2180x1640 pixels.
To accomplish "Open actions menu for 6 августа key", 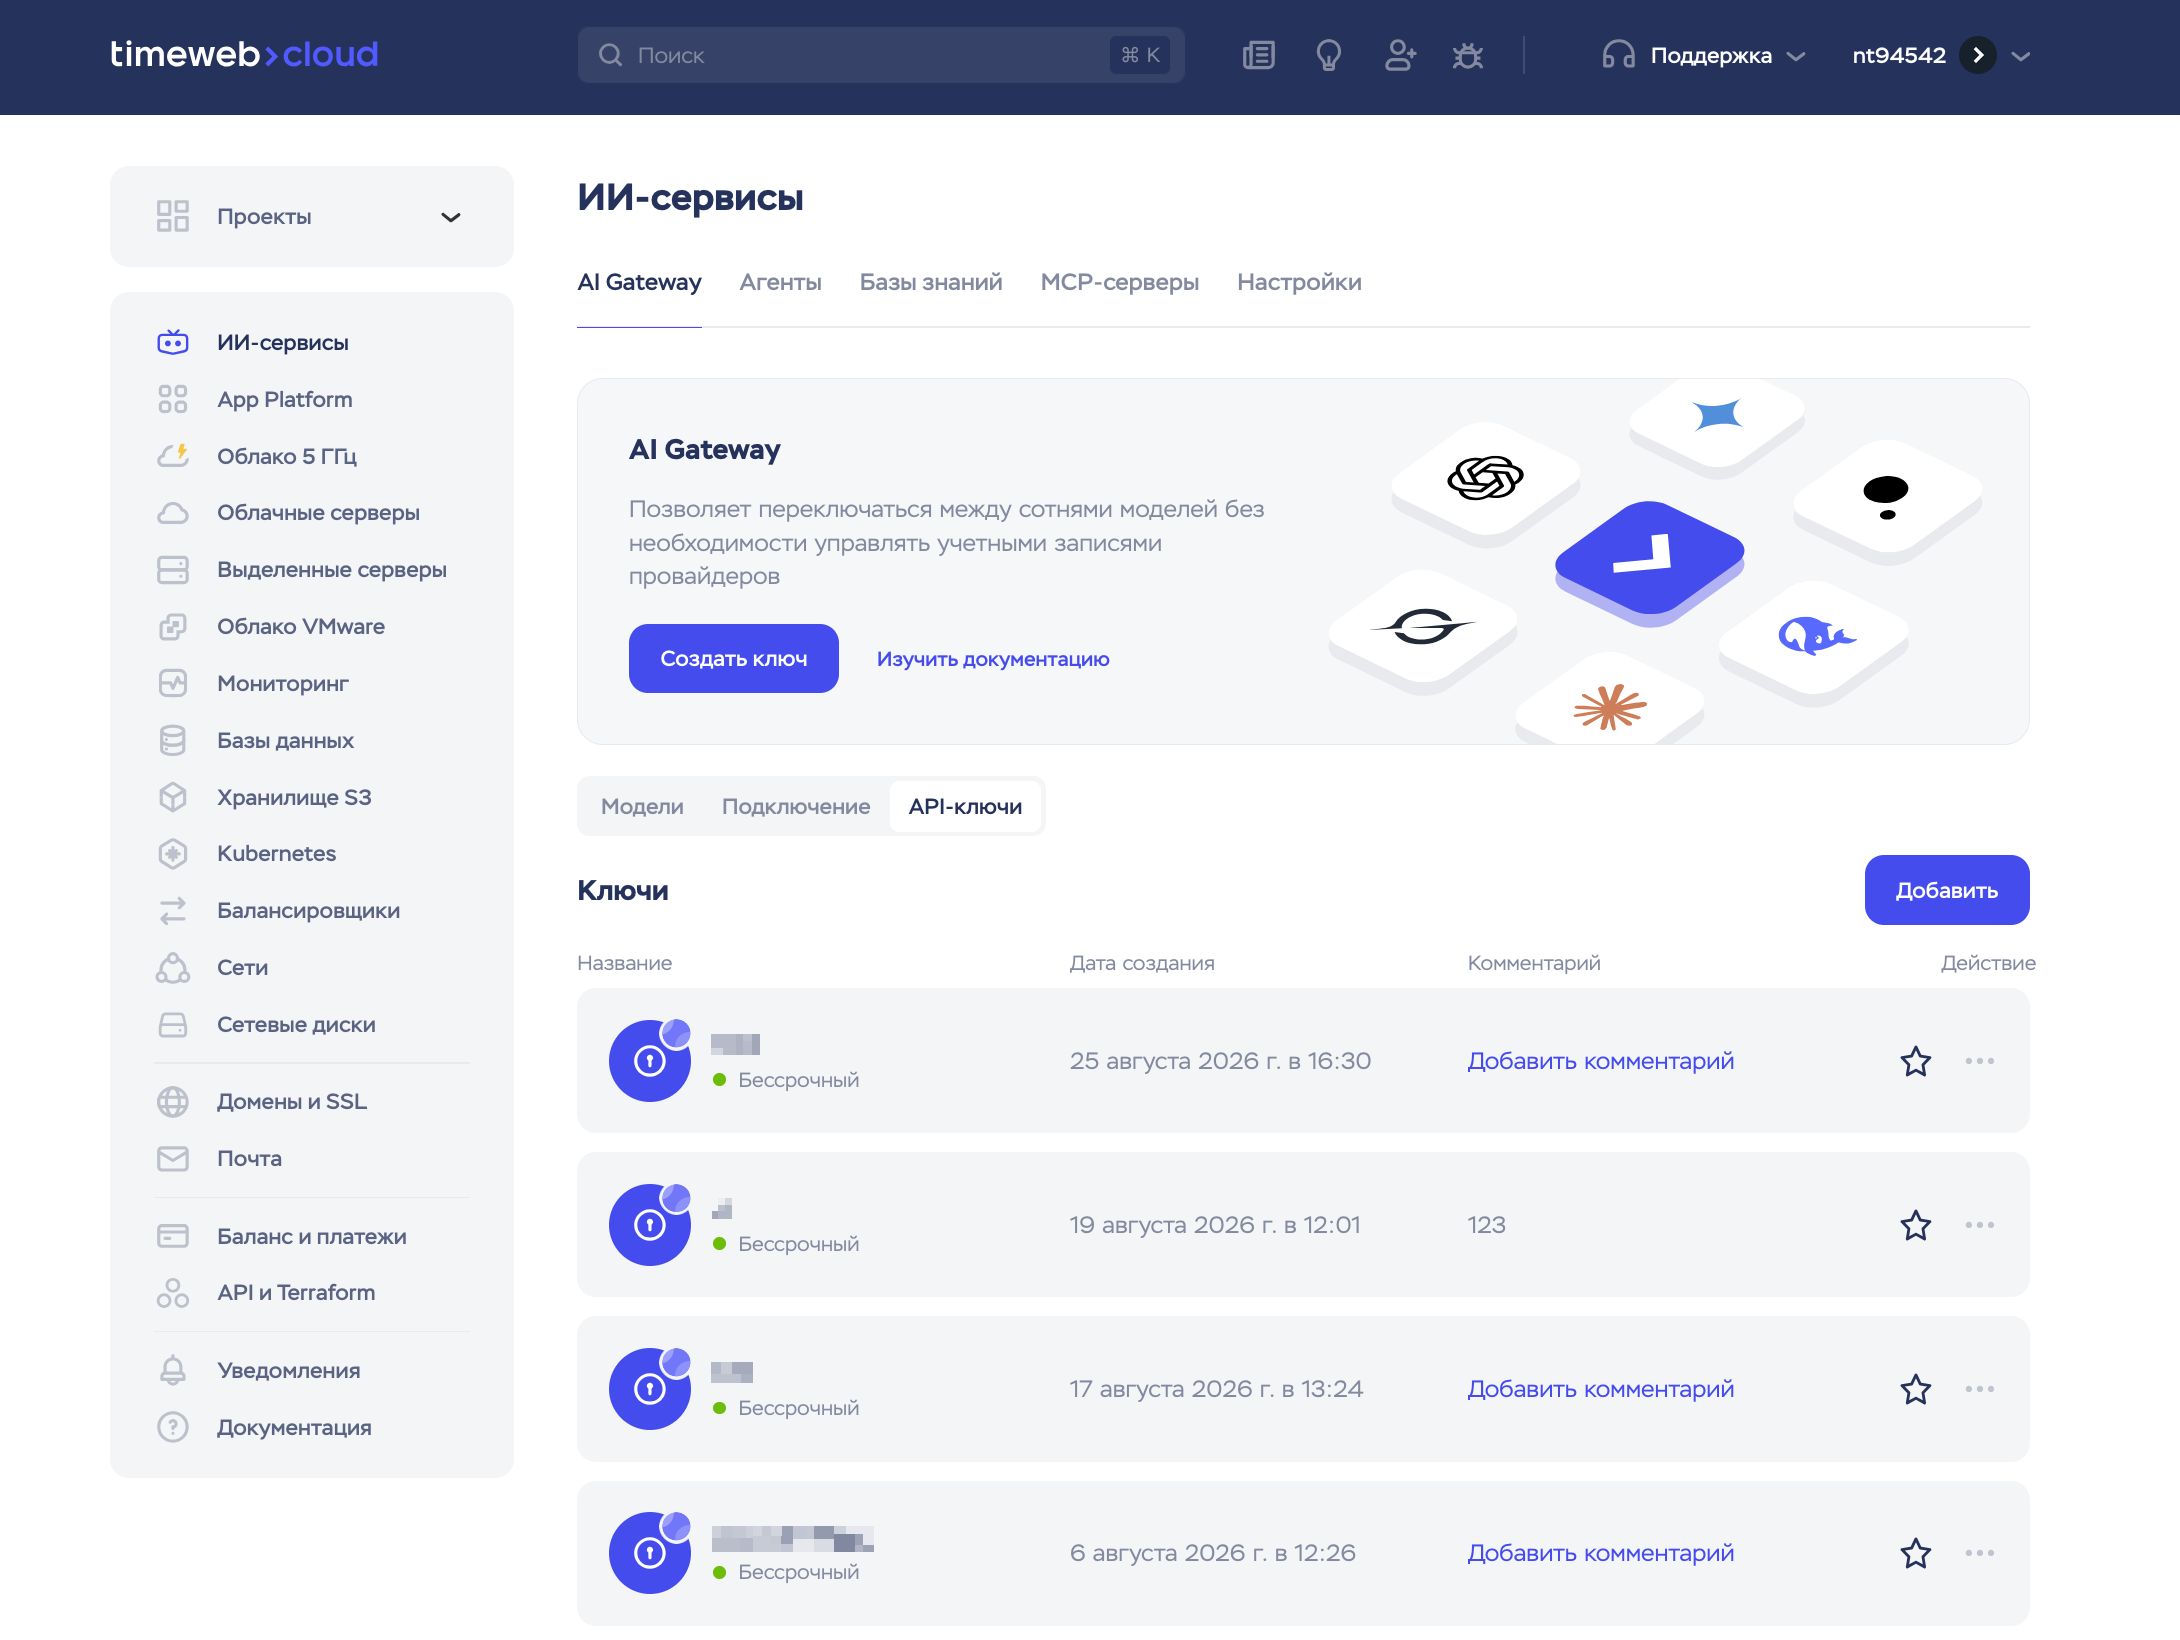I will (x=1980, y=1553).
